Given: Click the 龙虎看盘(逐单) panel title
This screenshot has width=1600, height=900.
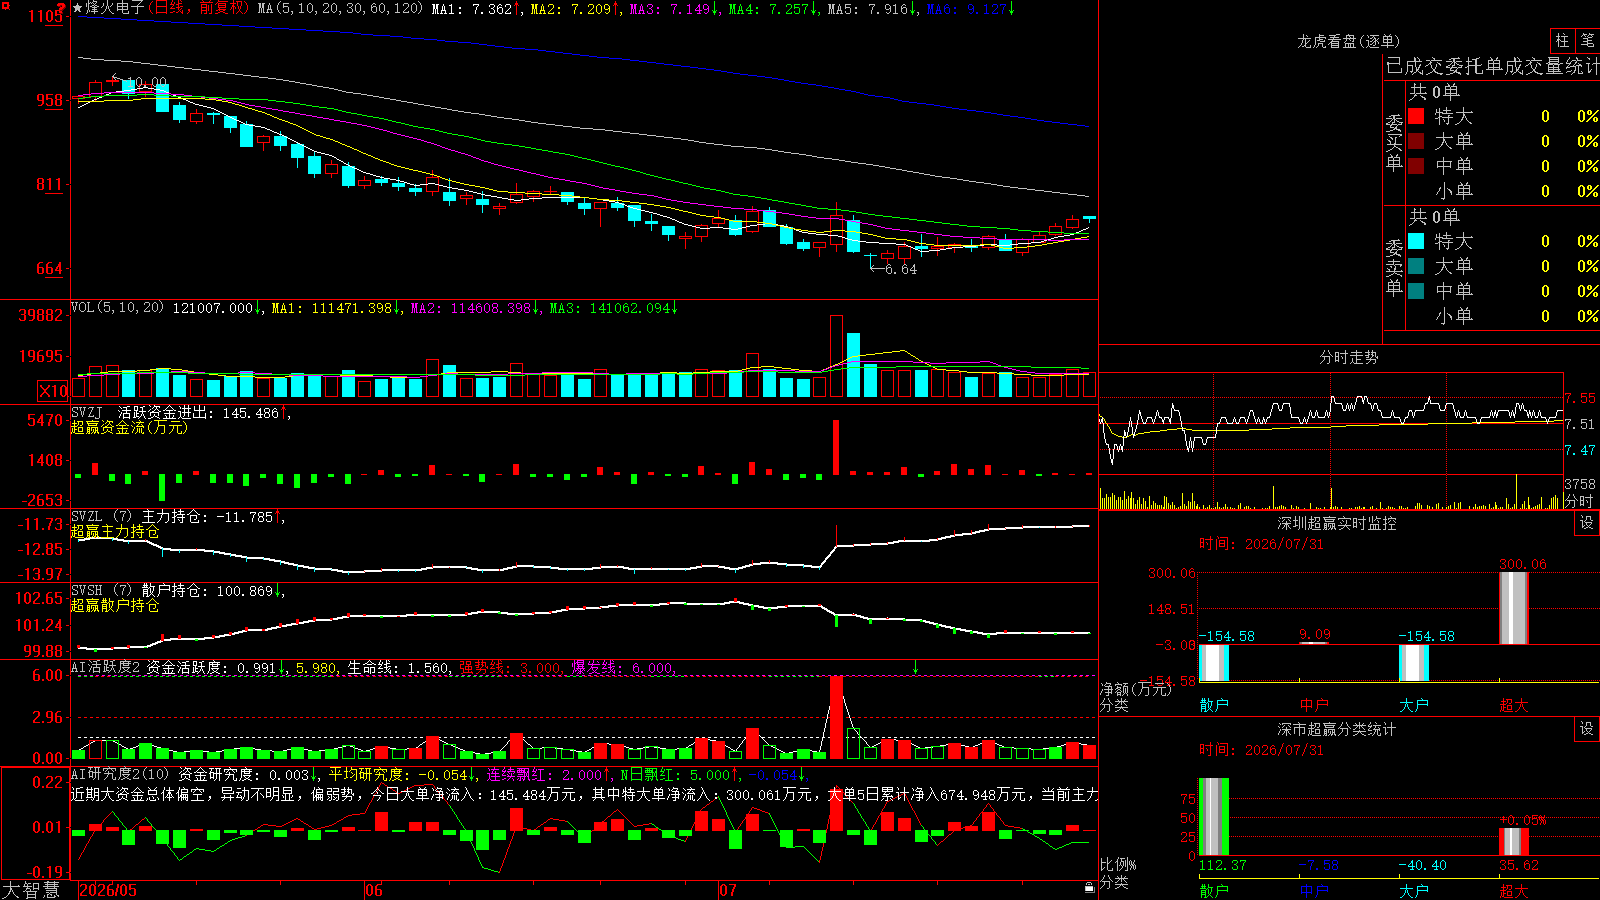Looking at the screenshot, I should point(1348,41).
